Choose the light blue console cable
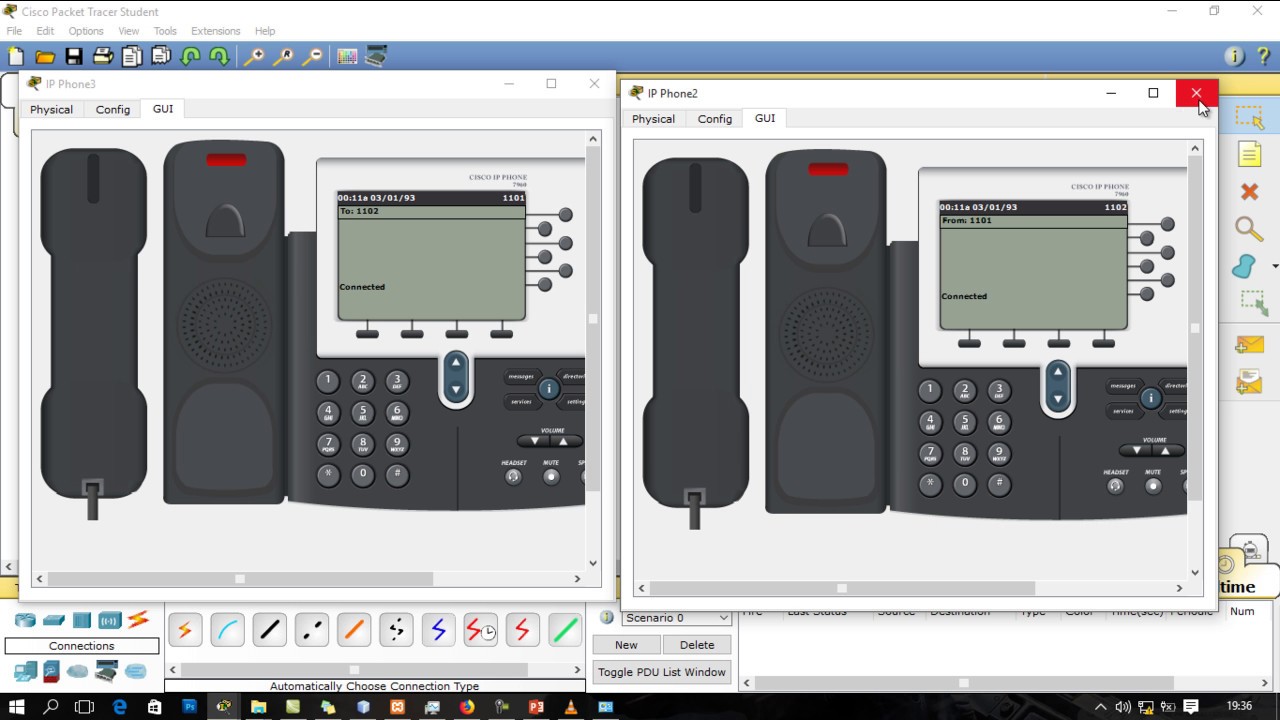 pos(227,630)
